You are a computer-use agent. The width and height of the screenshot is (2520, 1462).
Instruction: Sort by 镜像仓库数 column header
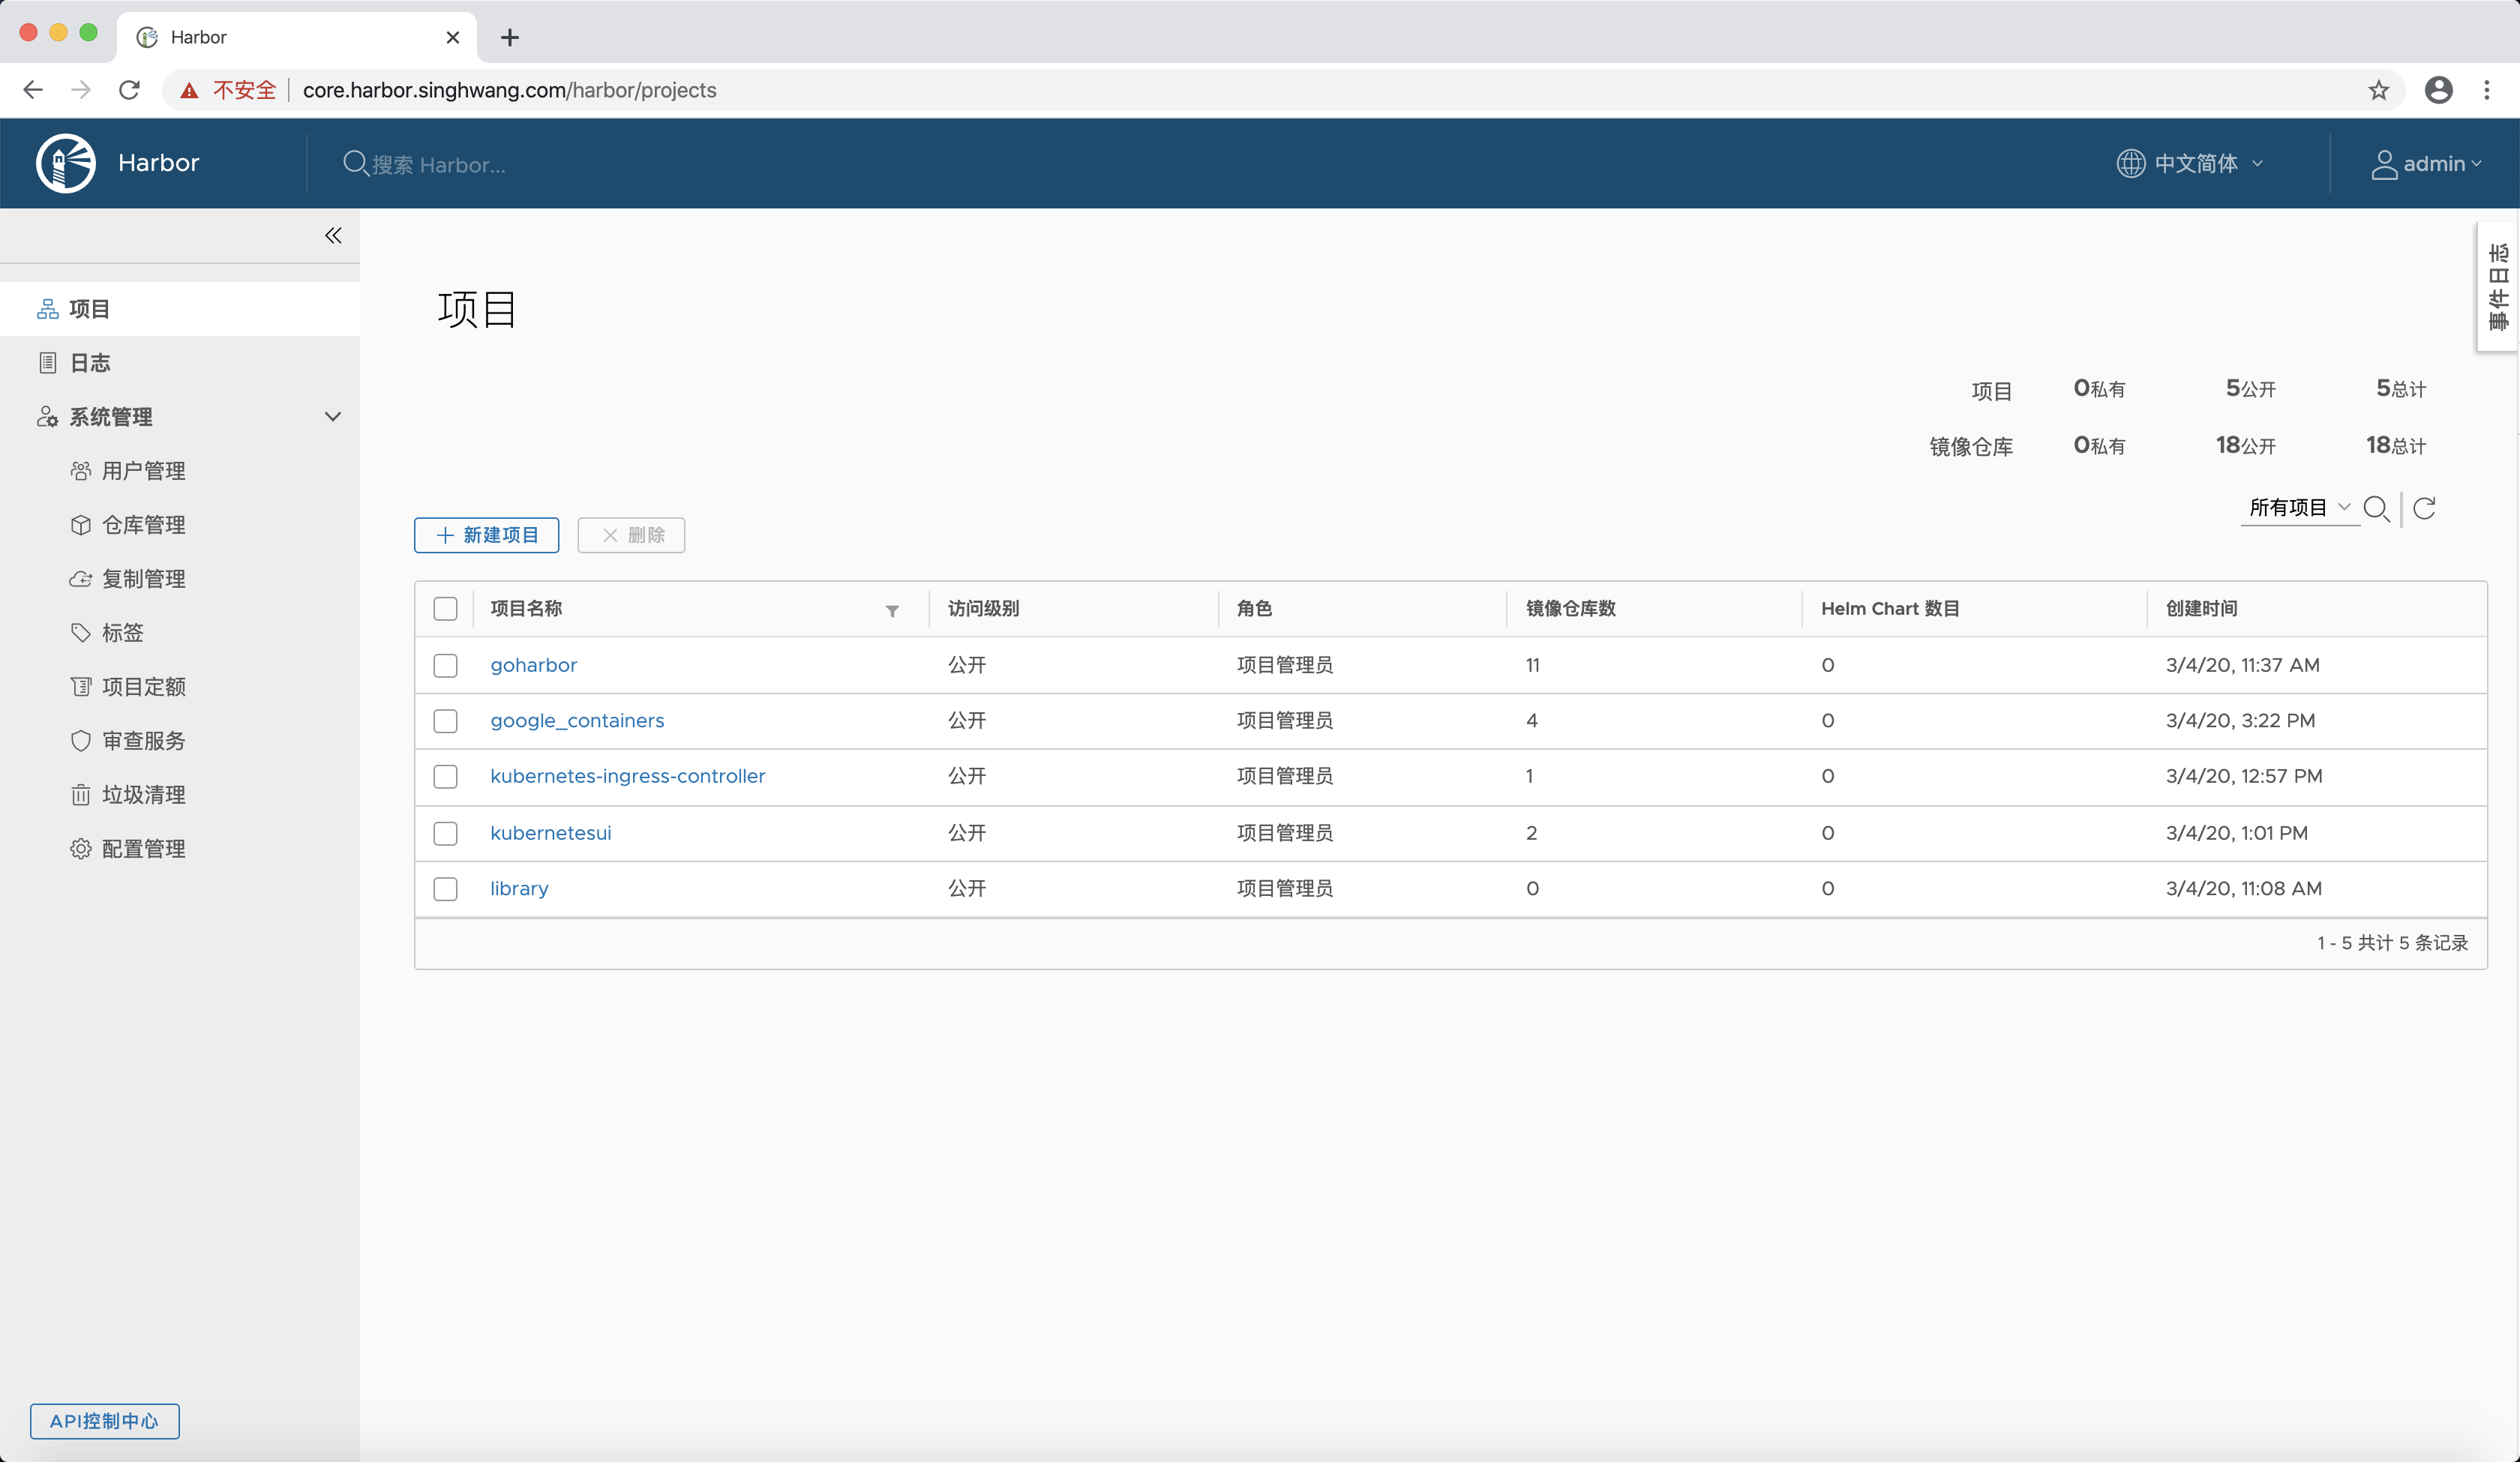(x=1570, y=609)
